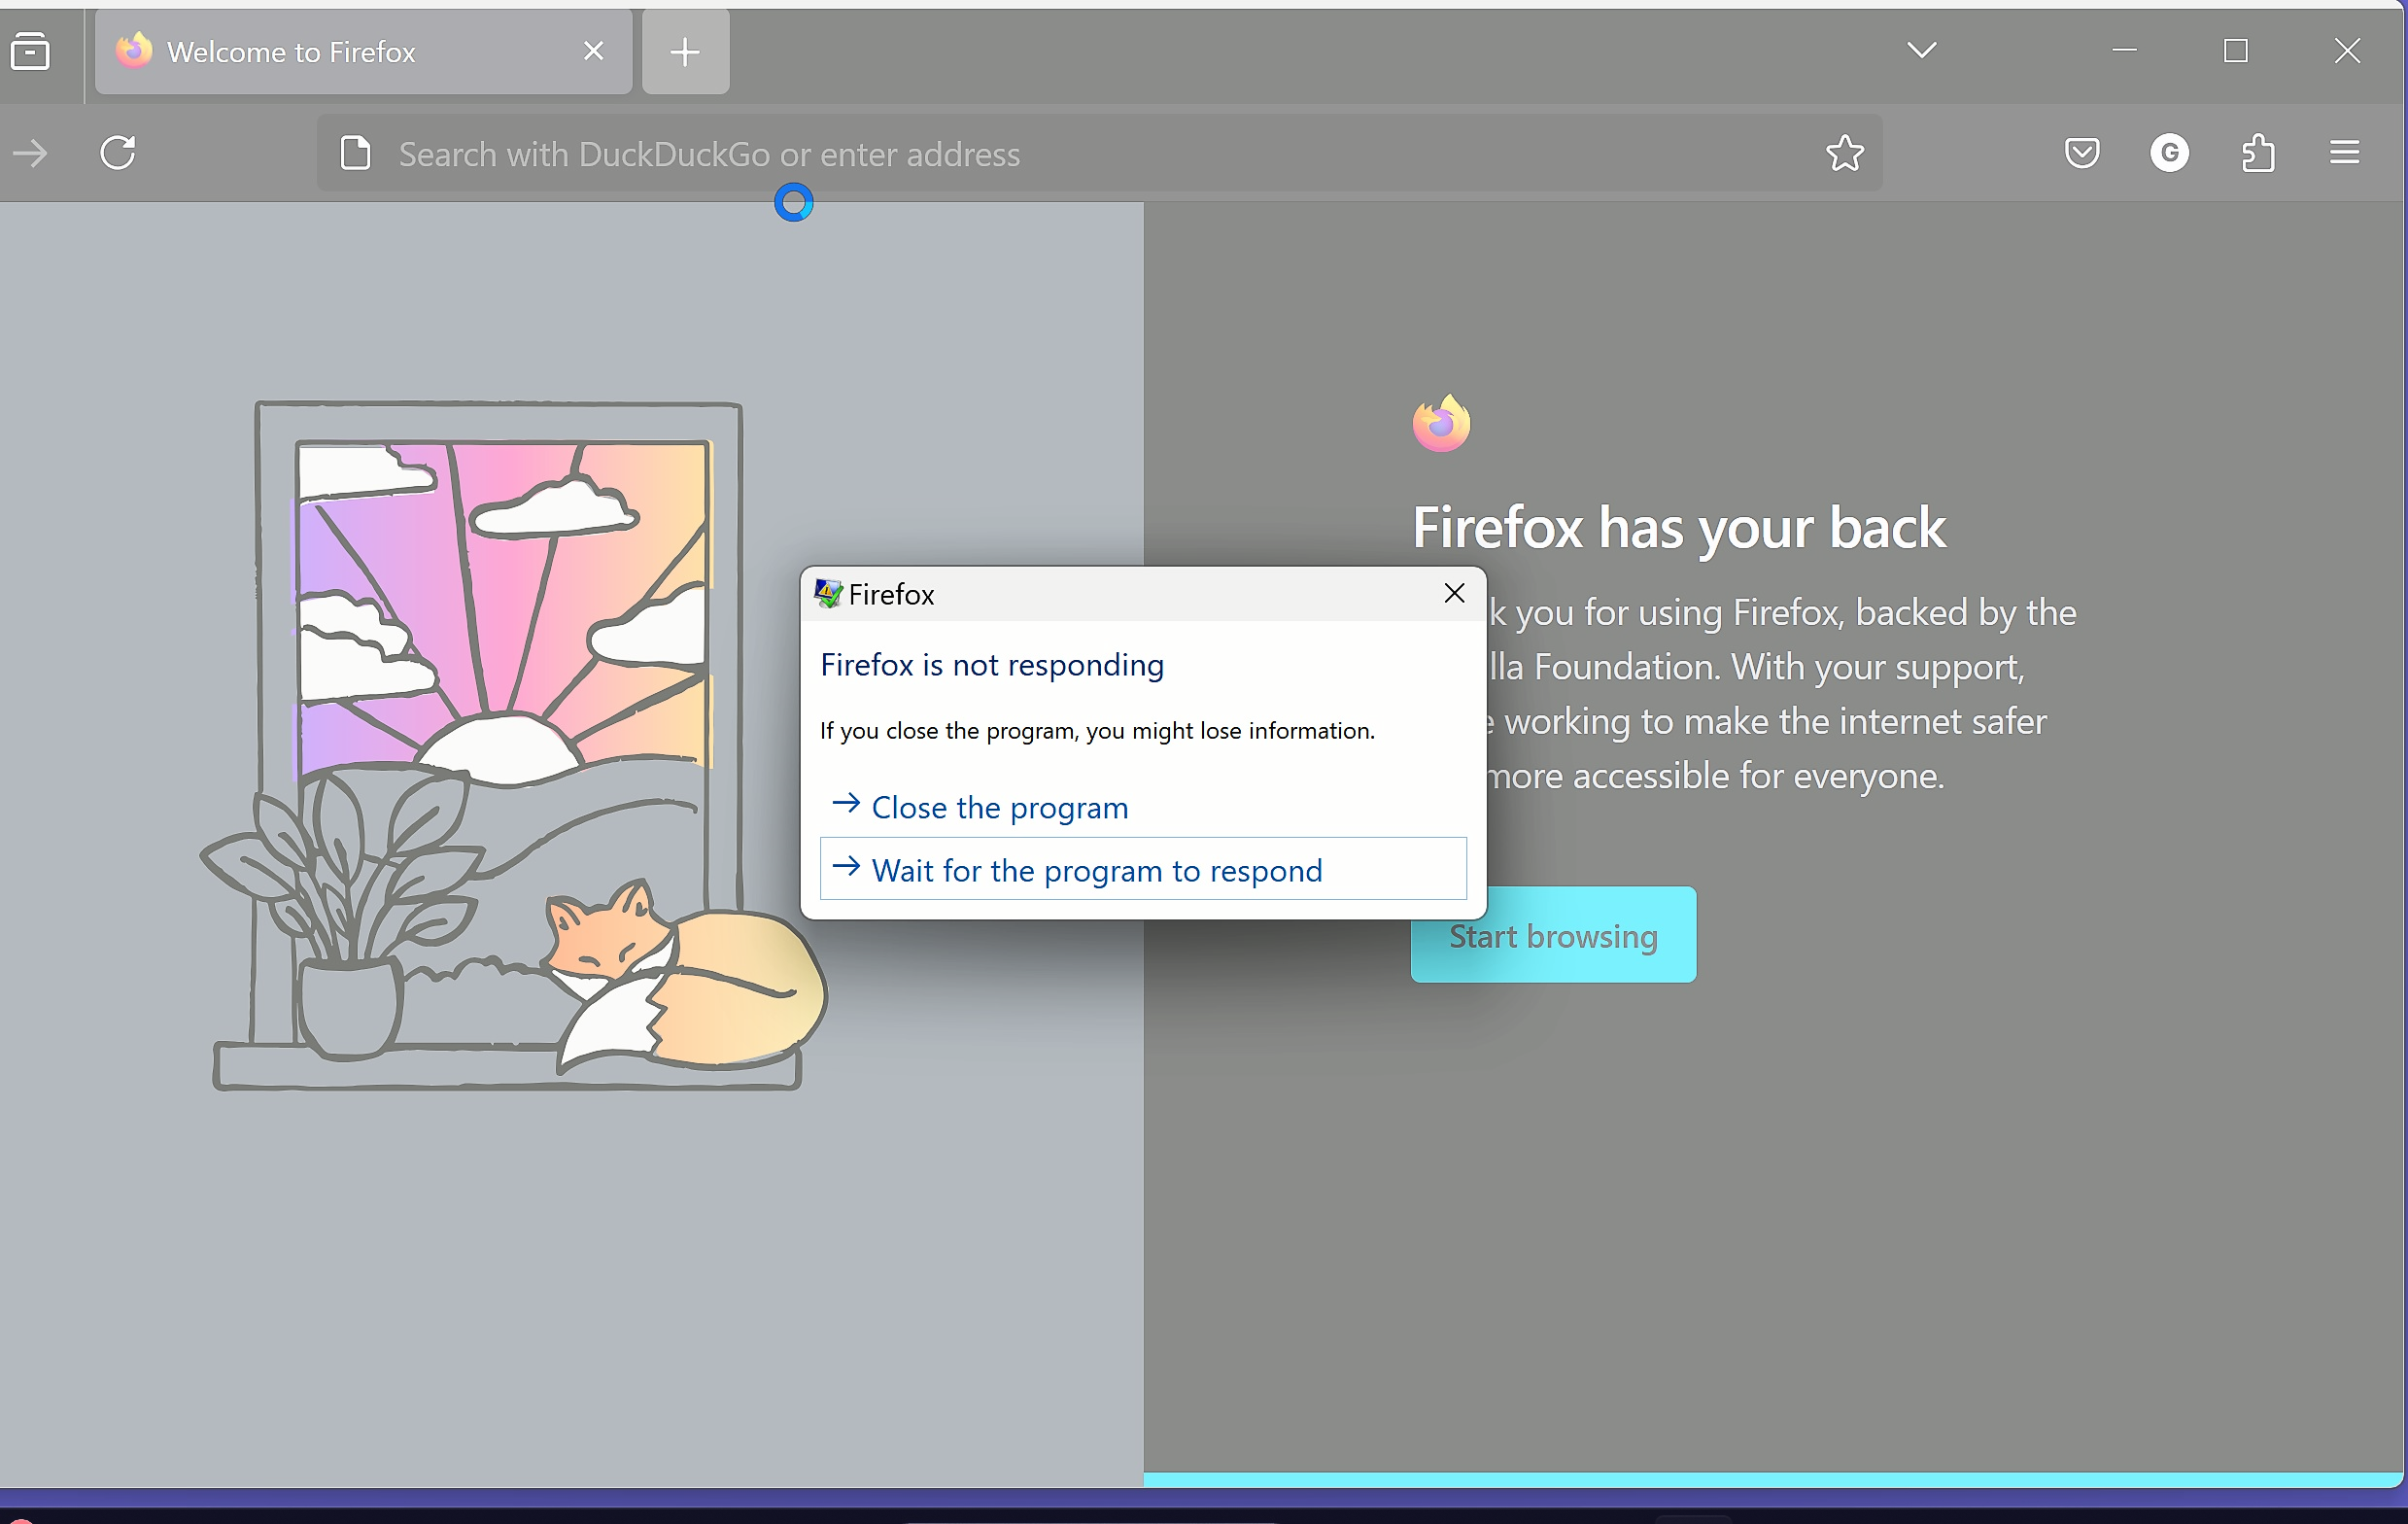Open the Extensions puzzle icon

point(2258,153)
